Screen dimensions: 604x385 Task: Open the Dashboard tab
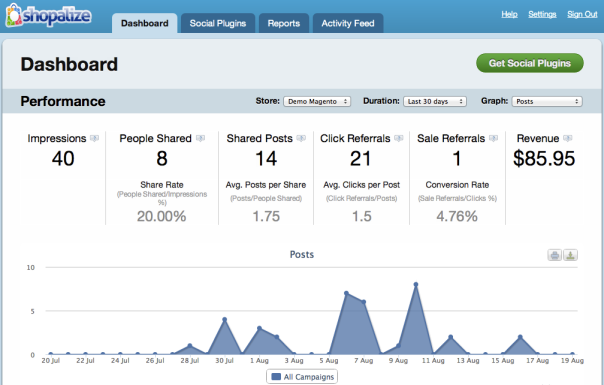coord(144,24)
